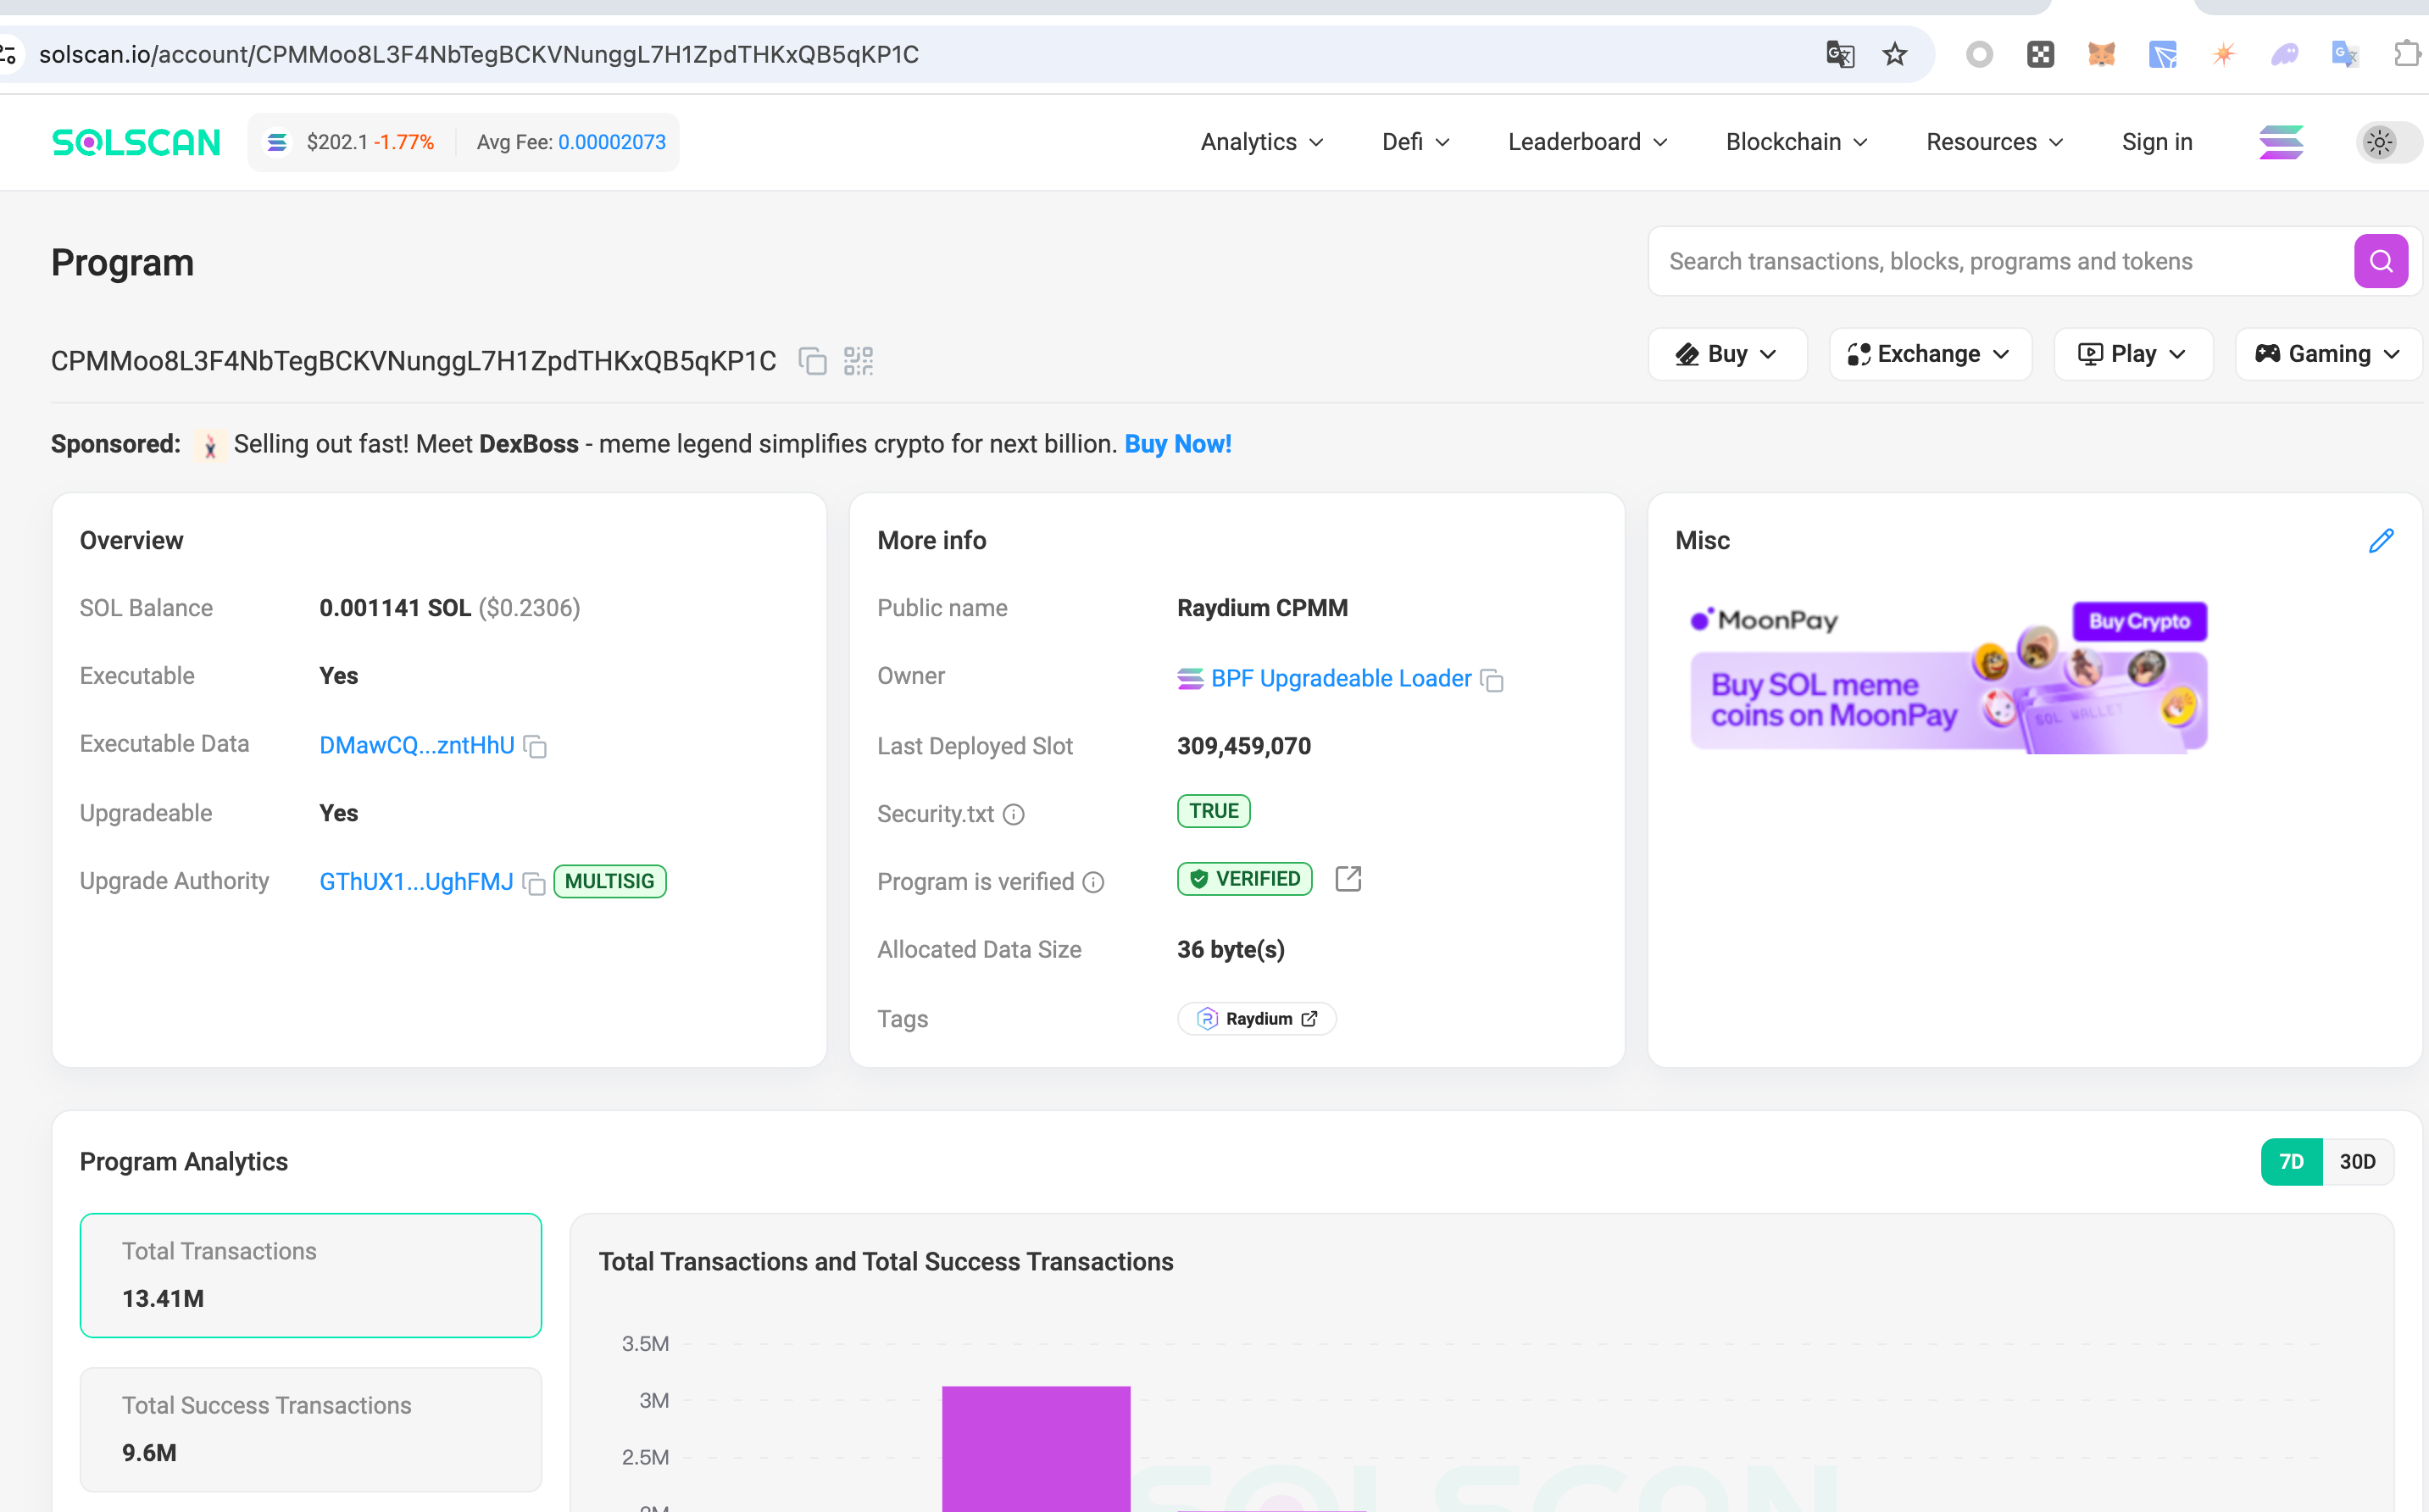Viewport: 2429px width, 1512px height.
Task: Edit Misc section with pencil icon
Action: click(x=2381, y=541)
